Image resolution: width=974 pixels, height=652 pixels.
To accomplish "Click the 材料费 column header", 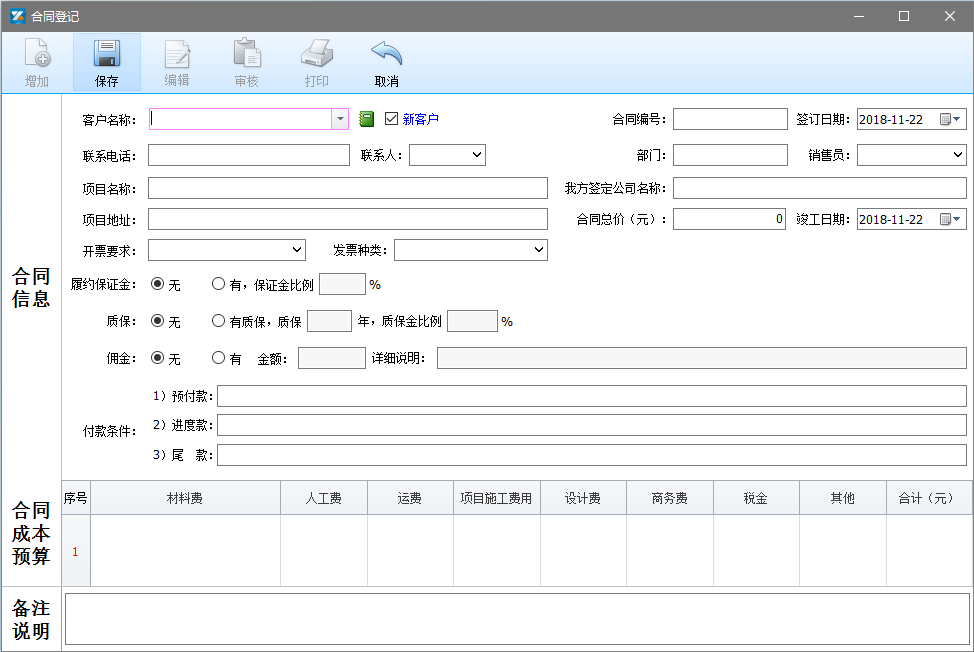I will pyautogui.click(x=185, y=498).
